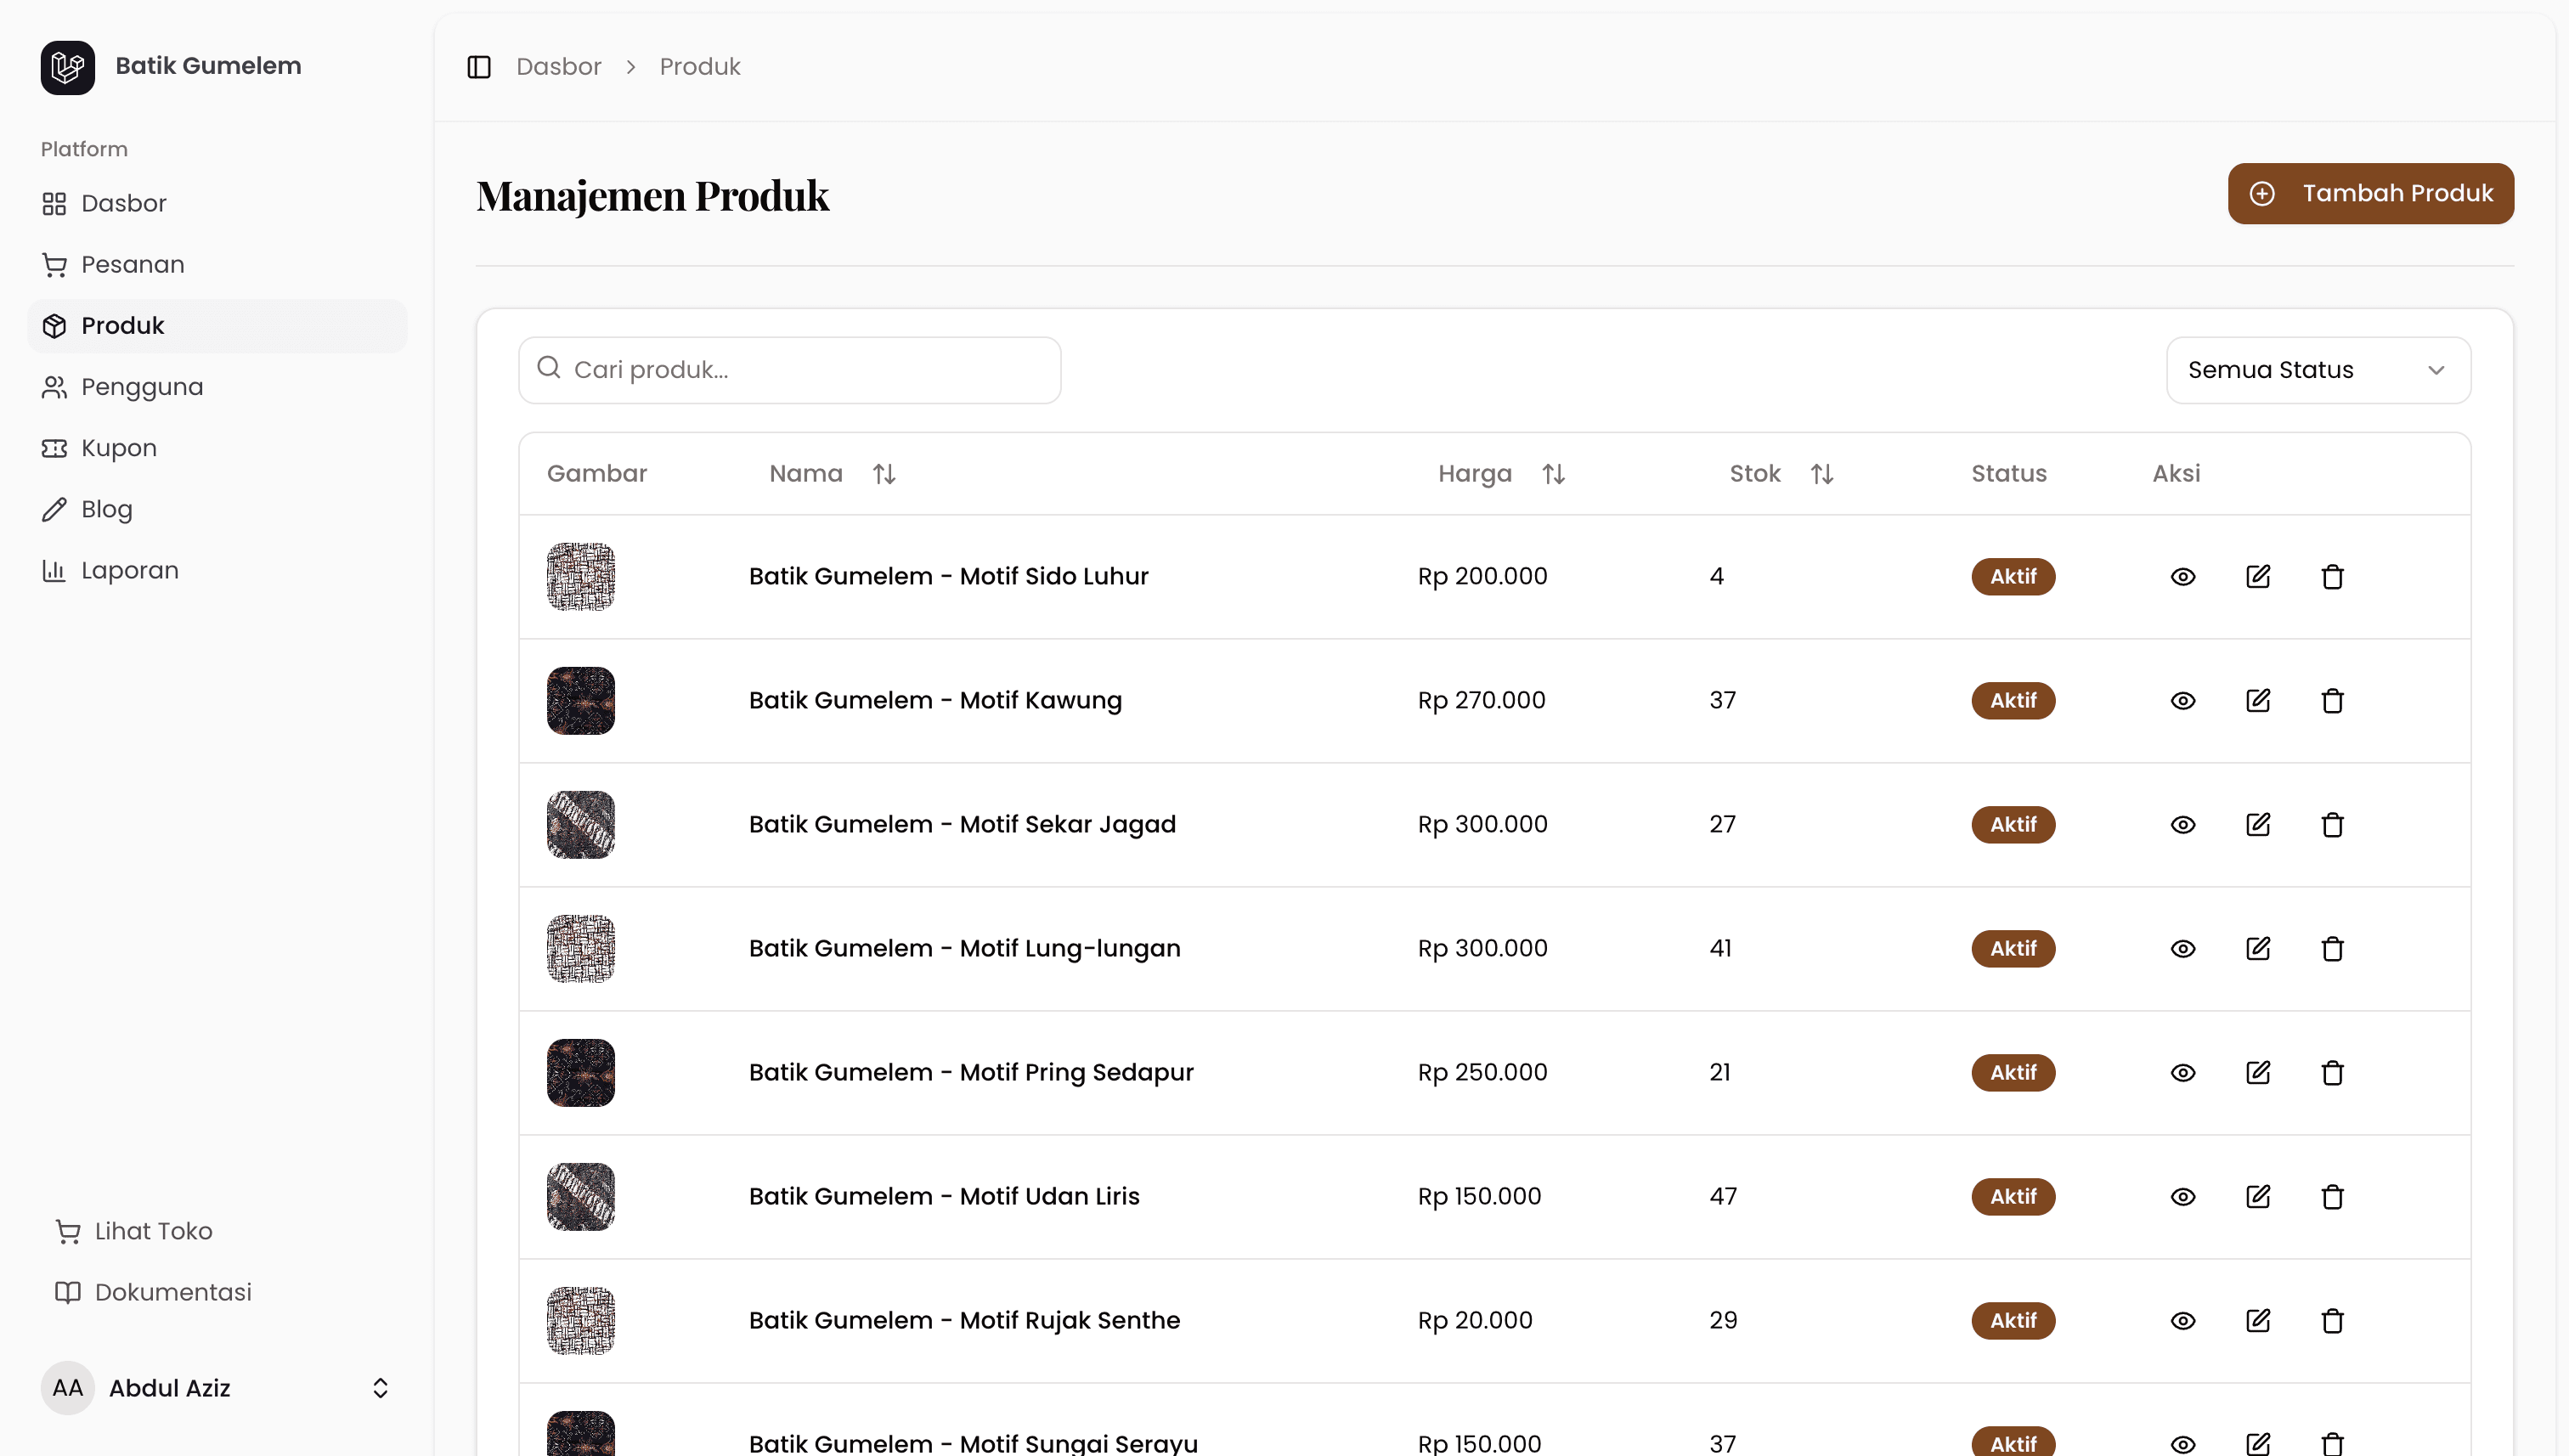Delete the Motif Kawung product
The width and height of the screenshot is (2569, 1456).
point(2332,701)
